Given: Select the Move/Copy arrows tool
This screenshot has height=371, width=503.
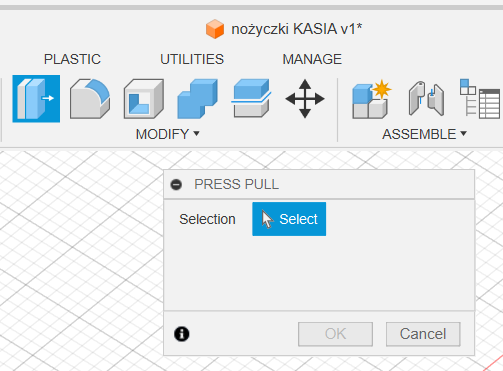Looking at the screenshot, I should tap(305, 99).
